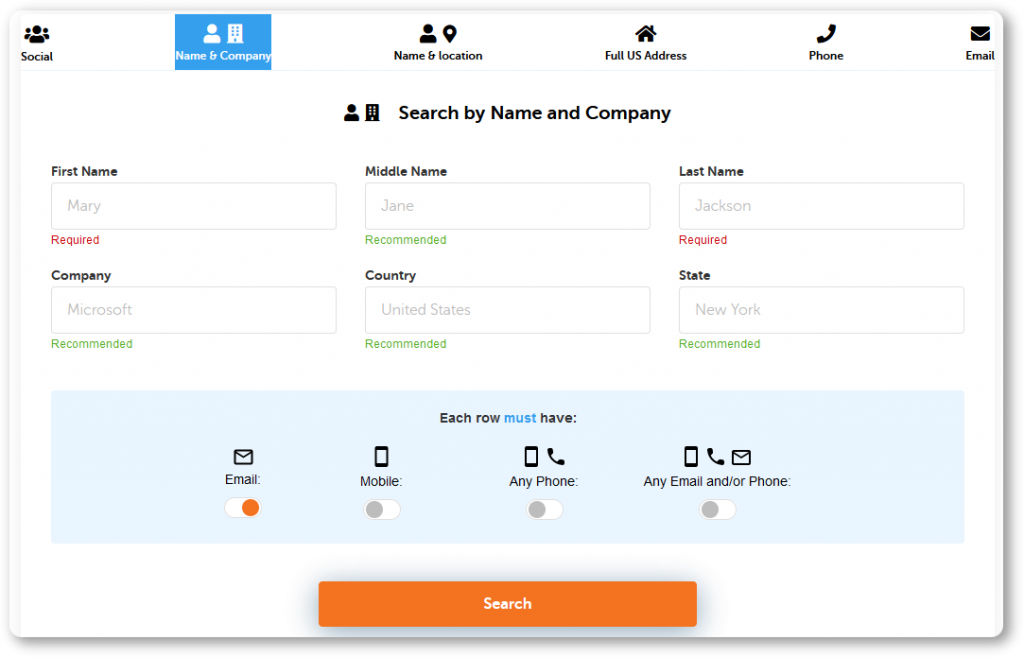Viewport: 1024px width, 657px height.
Task: Open the Full US Address tab
Action: [x=645, y=42]
